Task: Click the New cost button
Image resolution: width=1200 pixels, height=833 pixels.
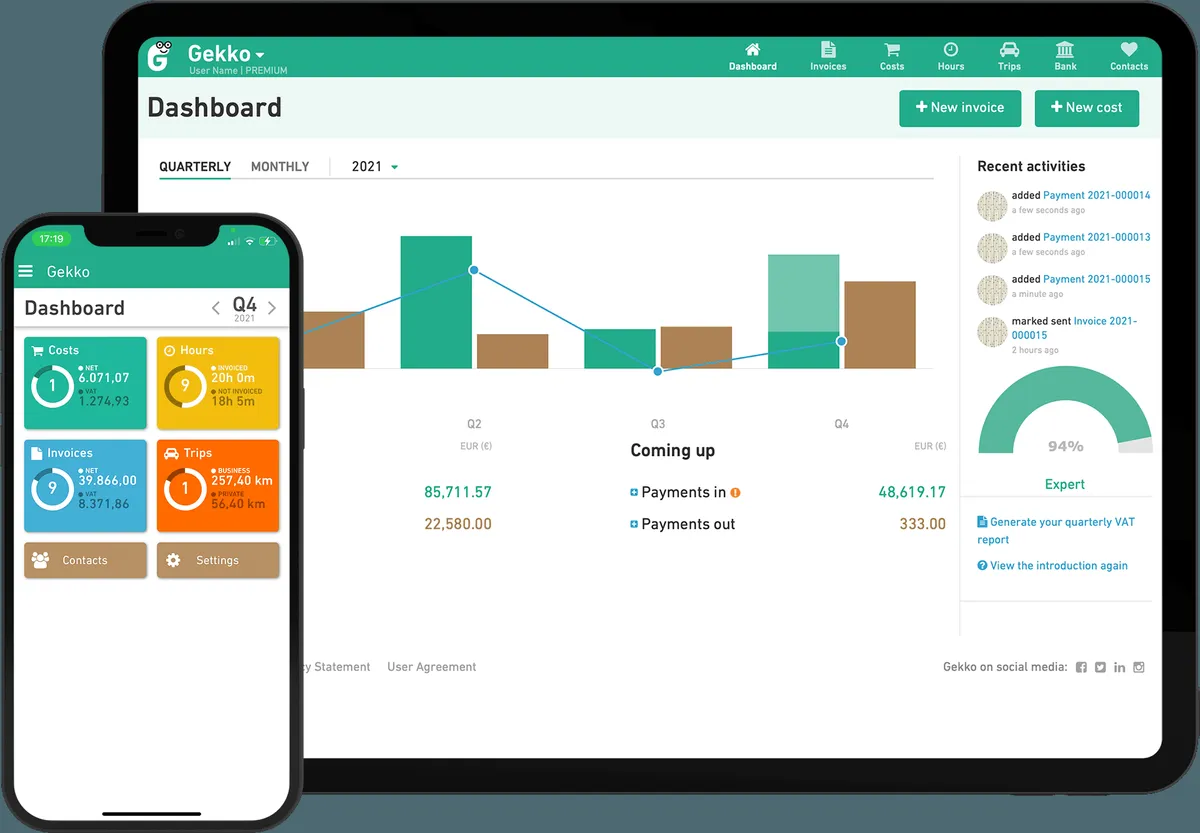Action: click(x=1087, y=108)
